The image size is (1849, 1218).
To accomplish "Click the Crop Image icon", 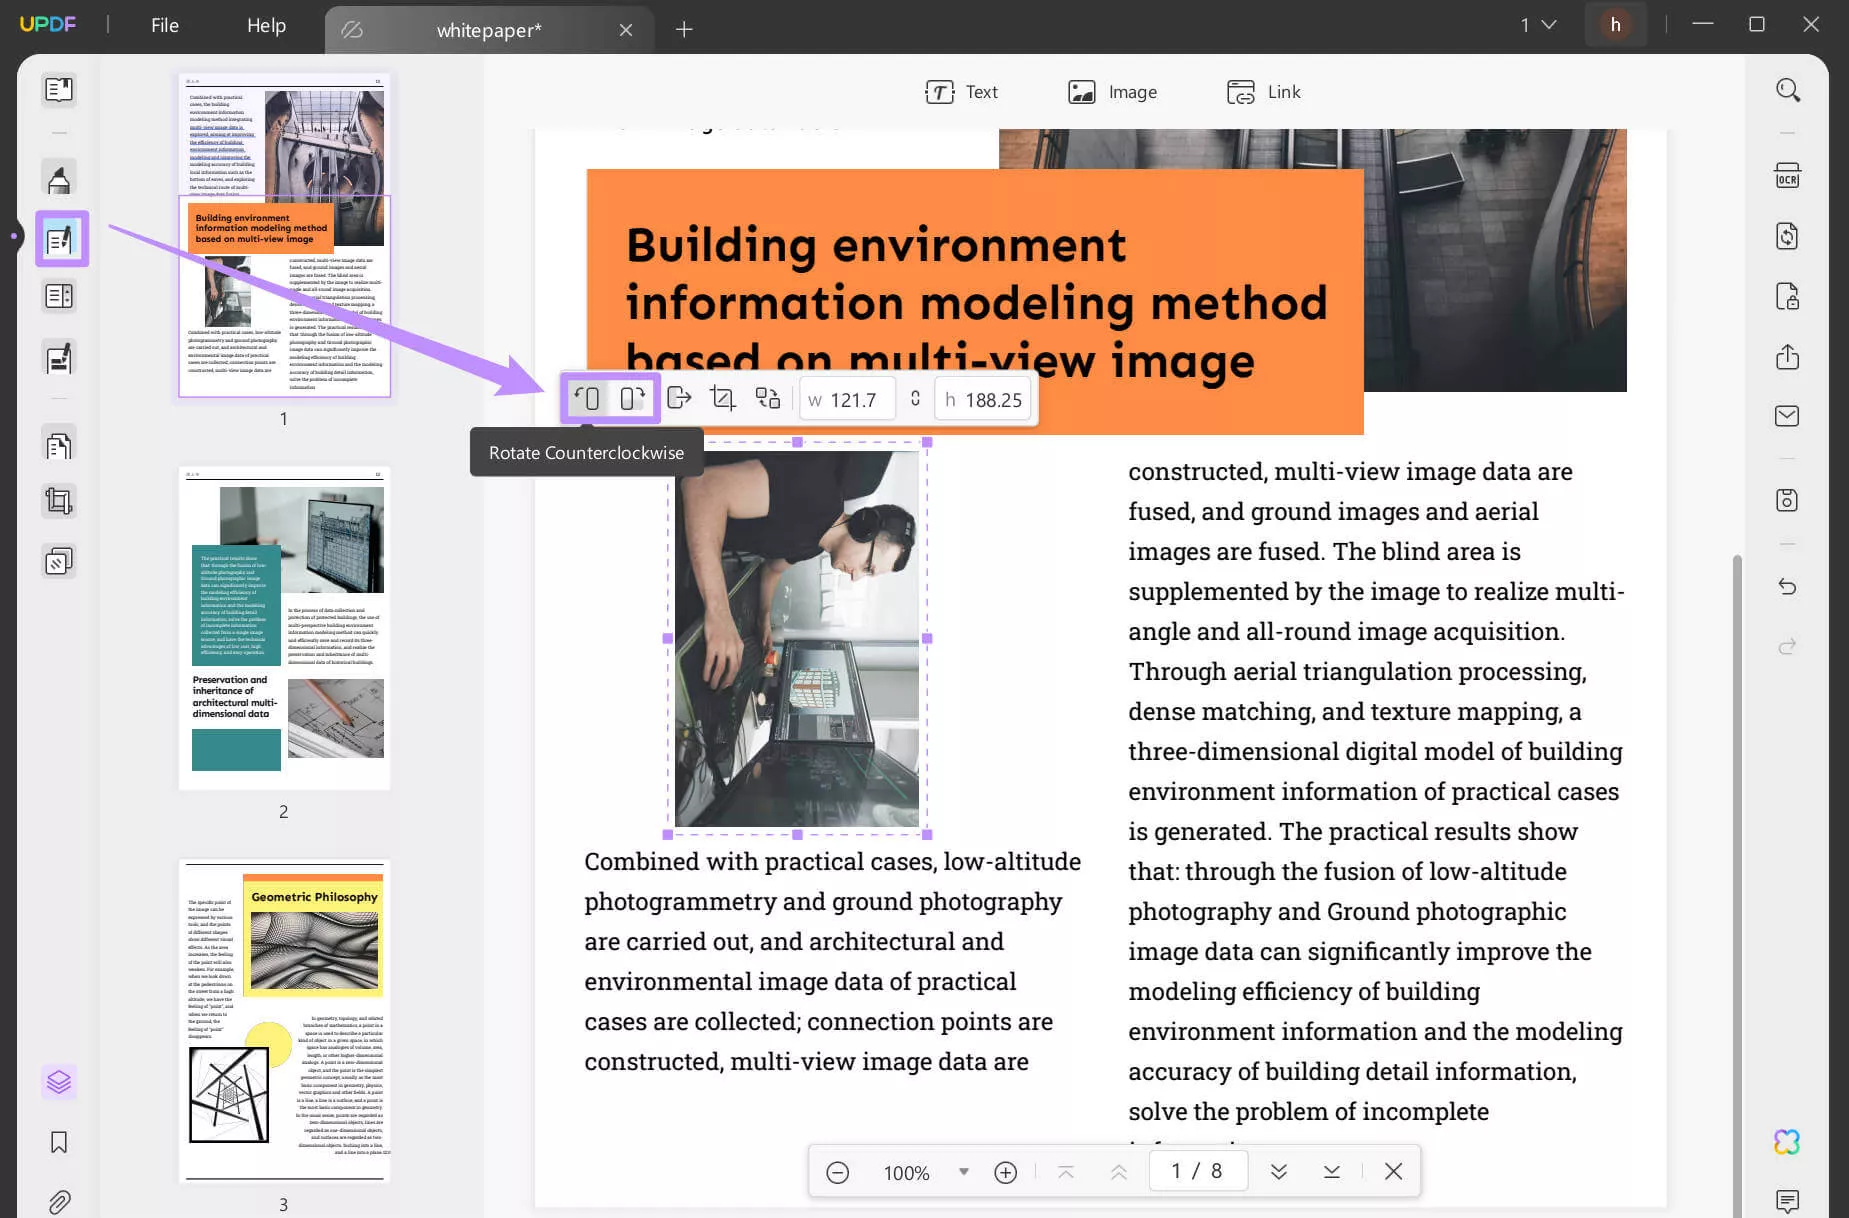I will point(722,399).
